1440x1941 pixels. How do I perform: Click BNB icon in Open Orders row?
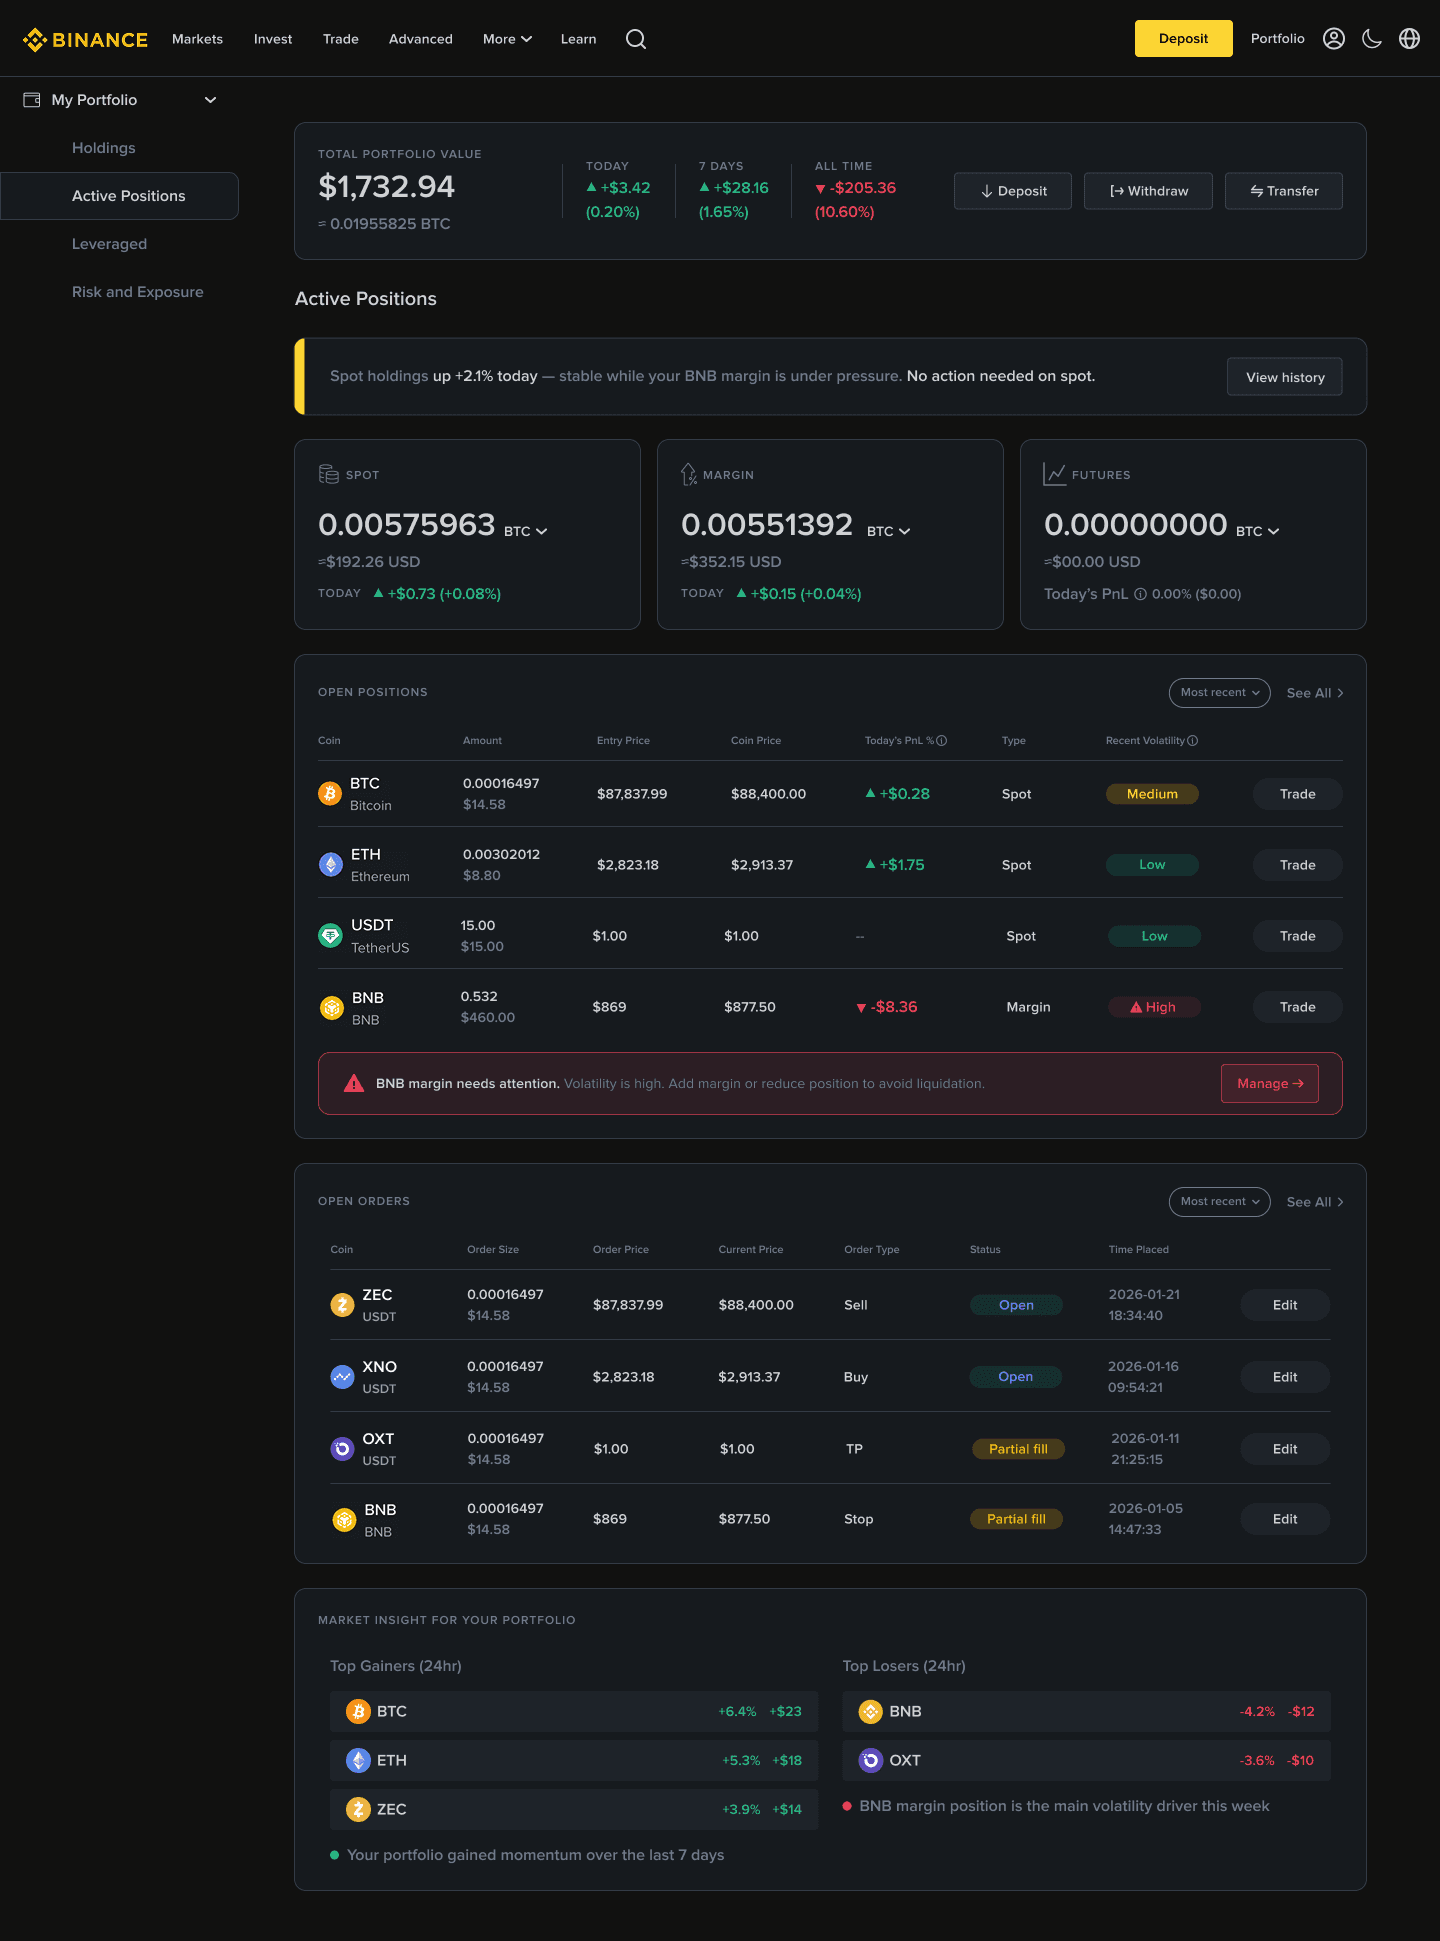344,1520
